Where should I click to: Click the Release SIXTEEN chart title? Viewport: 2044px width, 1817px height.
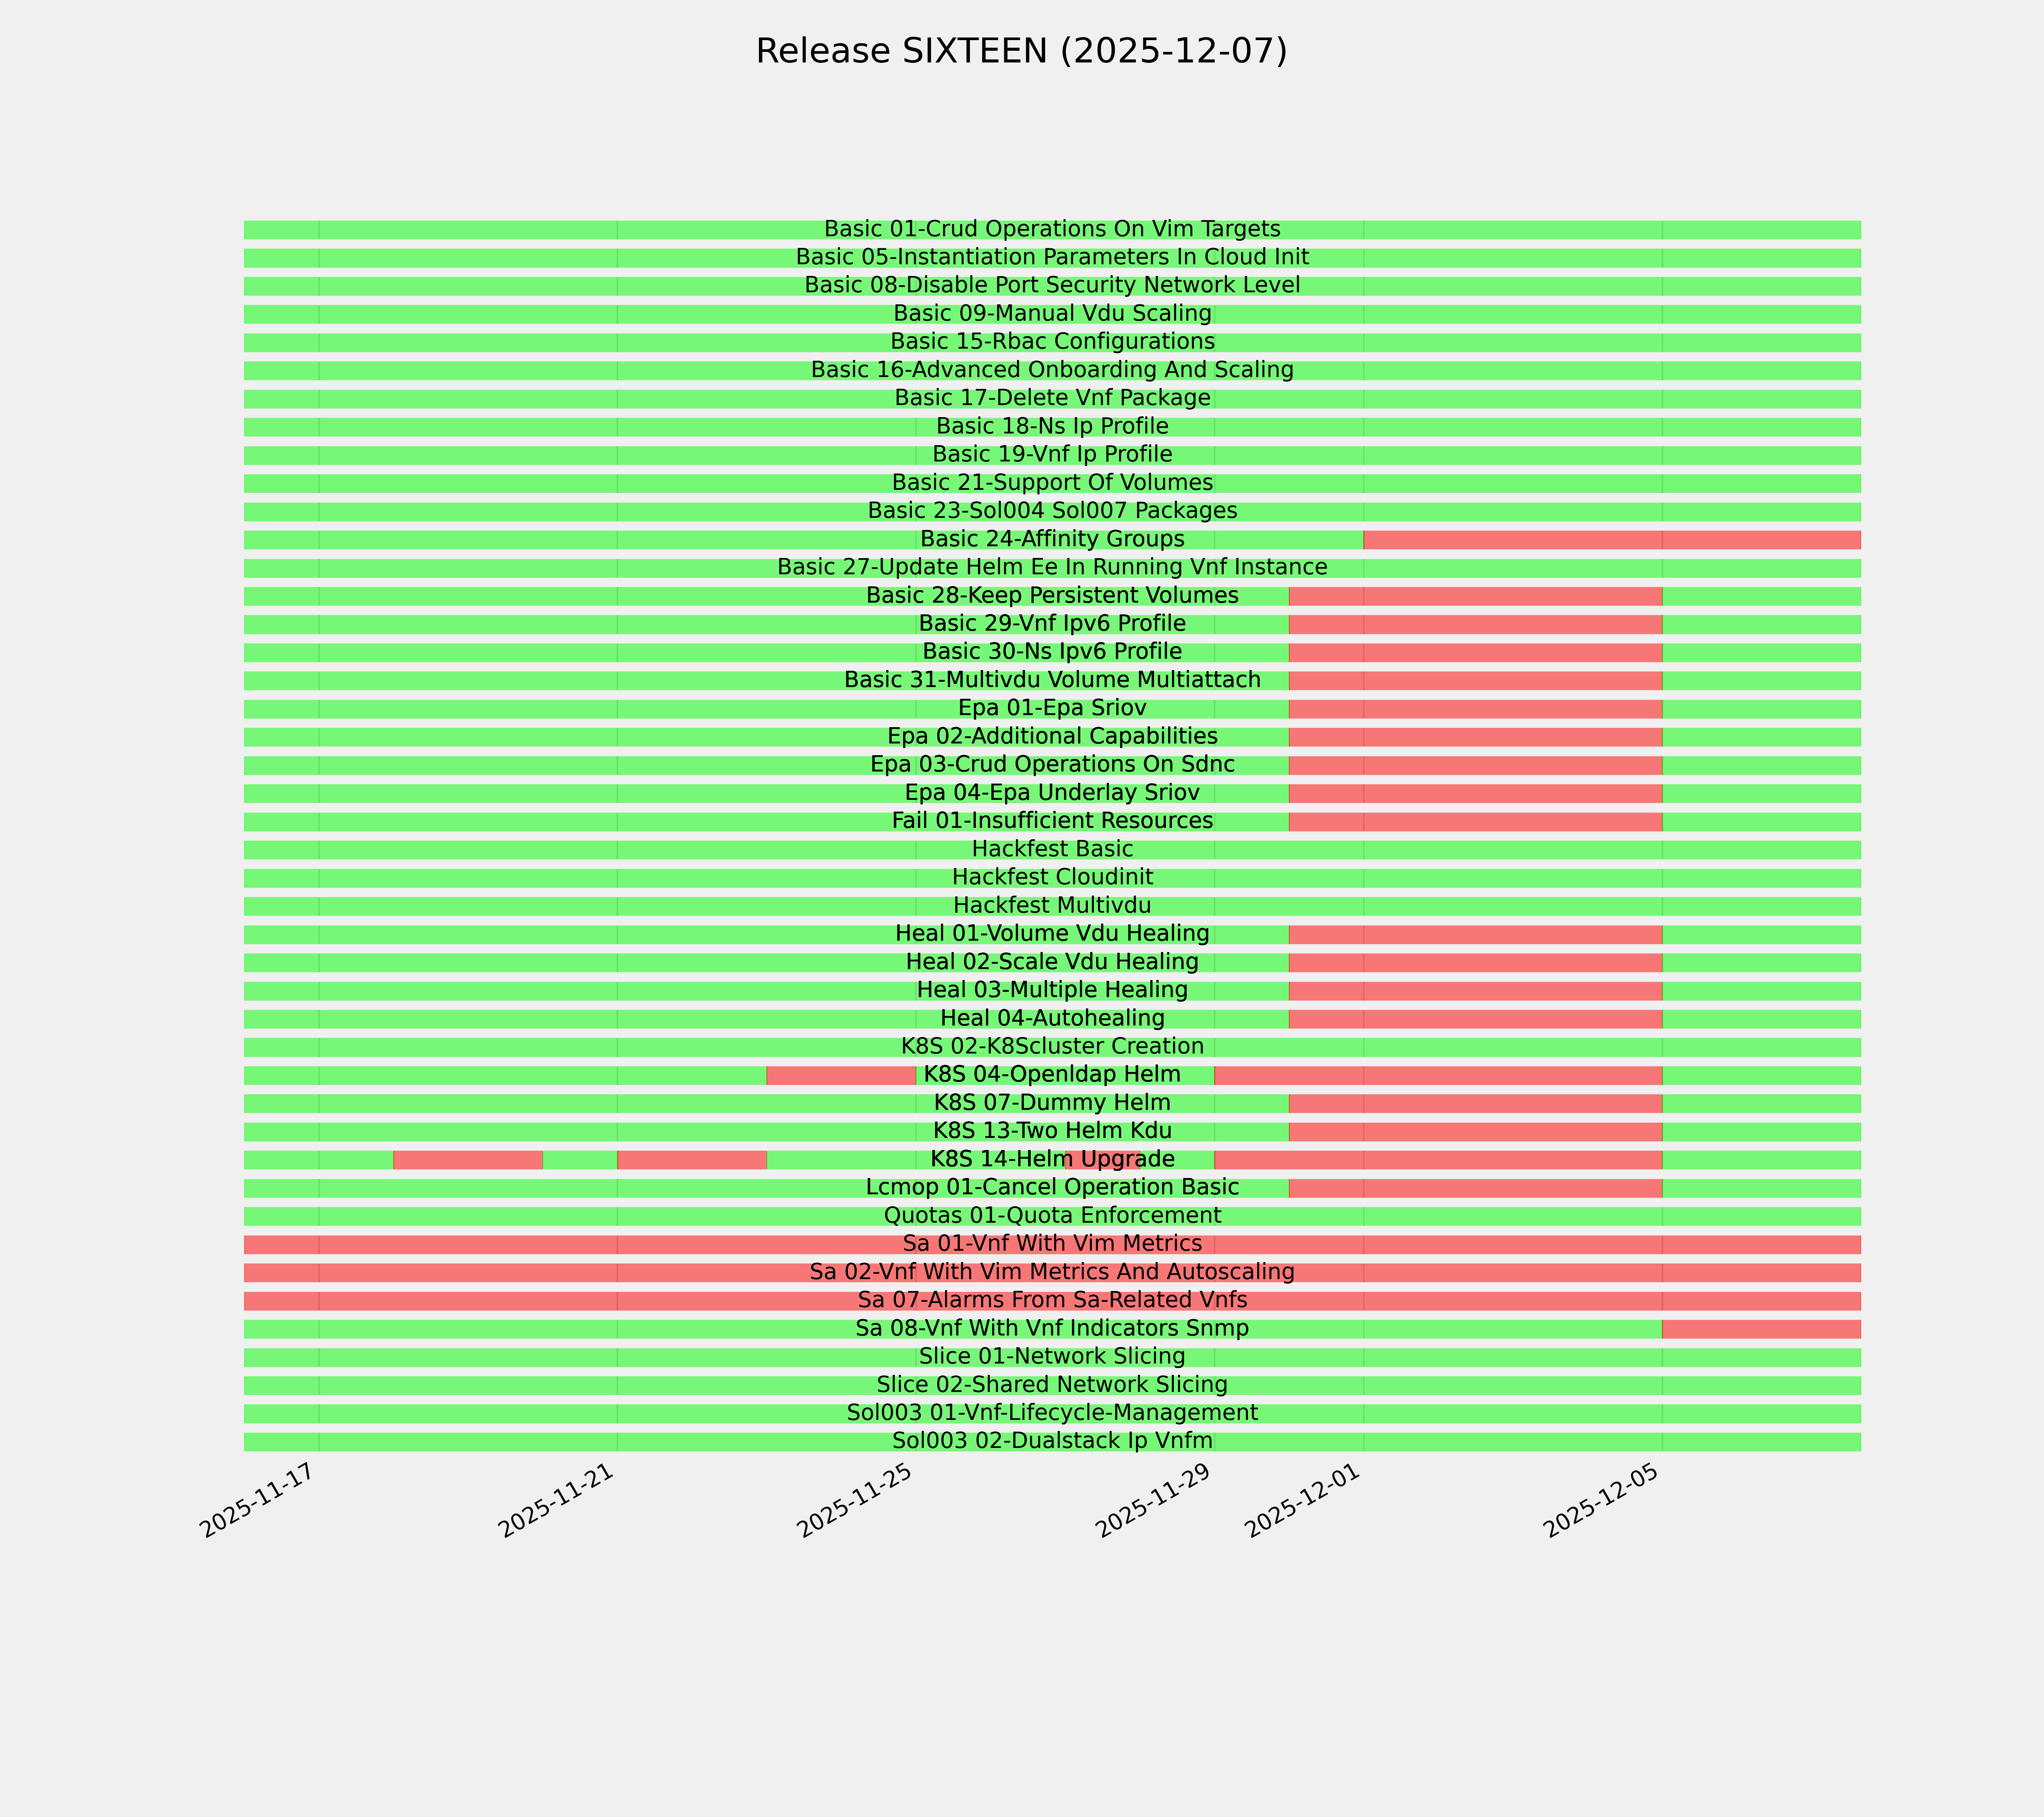[x=1021, y=51]
